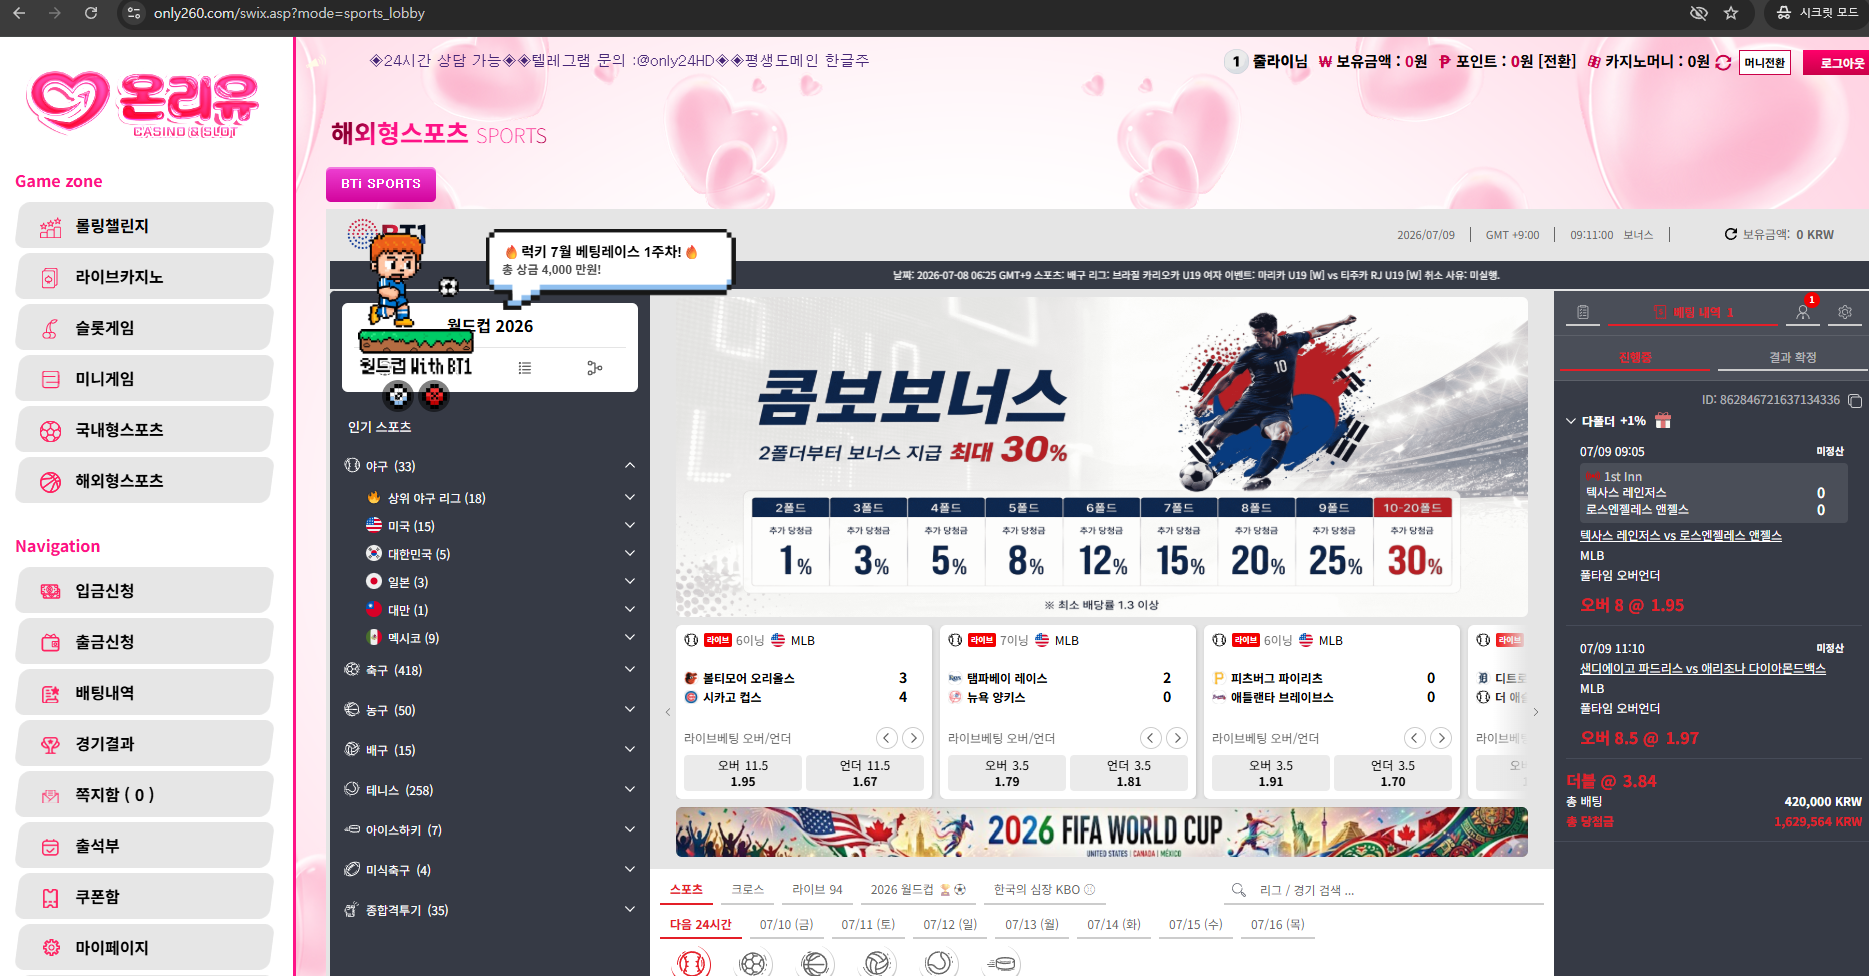
Task: Select 오버 3.5 odds 1.79
Action: [x=1007, y=773]
